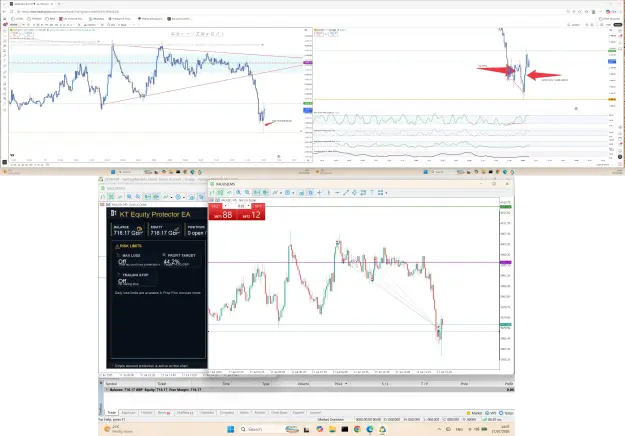
Task: Open Periods icon in back MT4 window
Action: coord(178,196)
